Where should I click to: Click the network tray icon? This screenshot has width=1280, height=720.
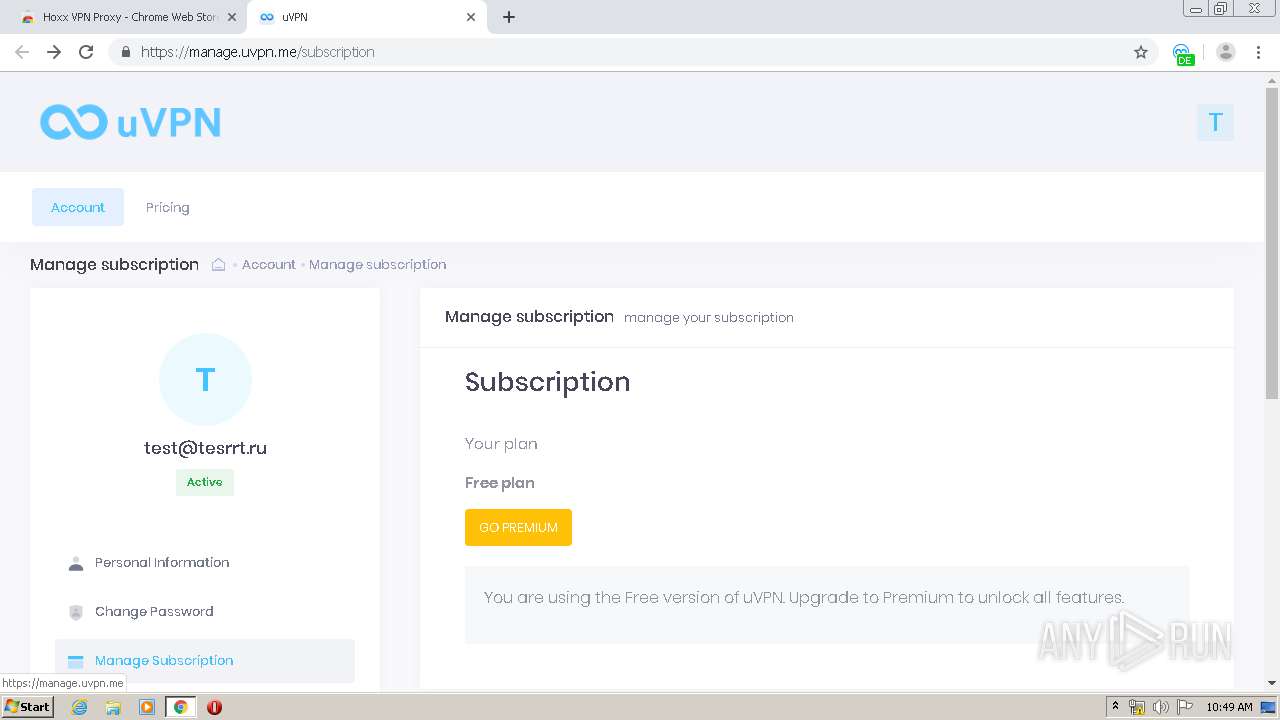pyautogui.click(x=1137, y=707)
